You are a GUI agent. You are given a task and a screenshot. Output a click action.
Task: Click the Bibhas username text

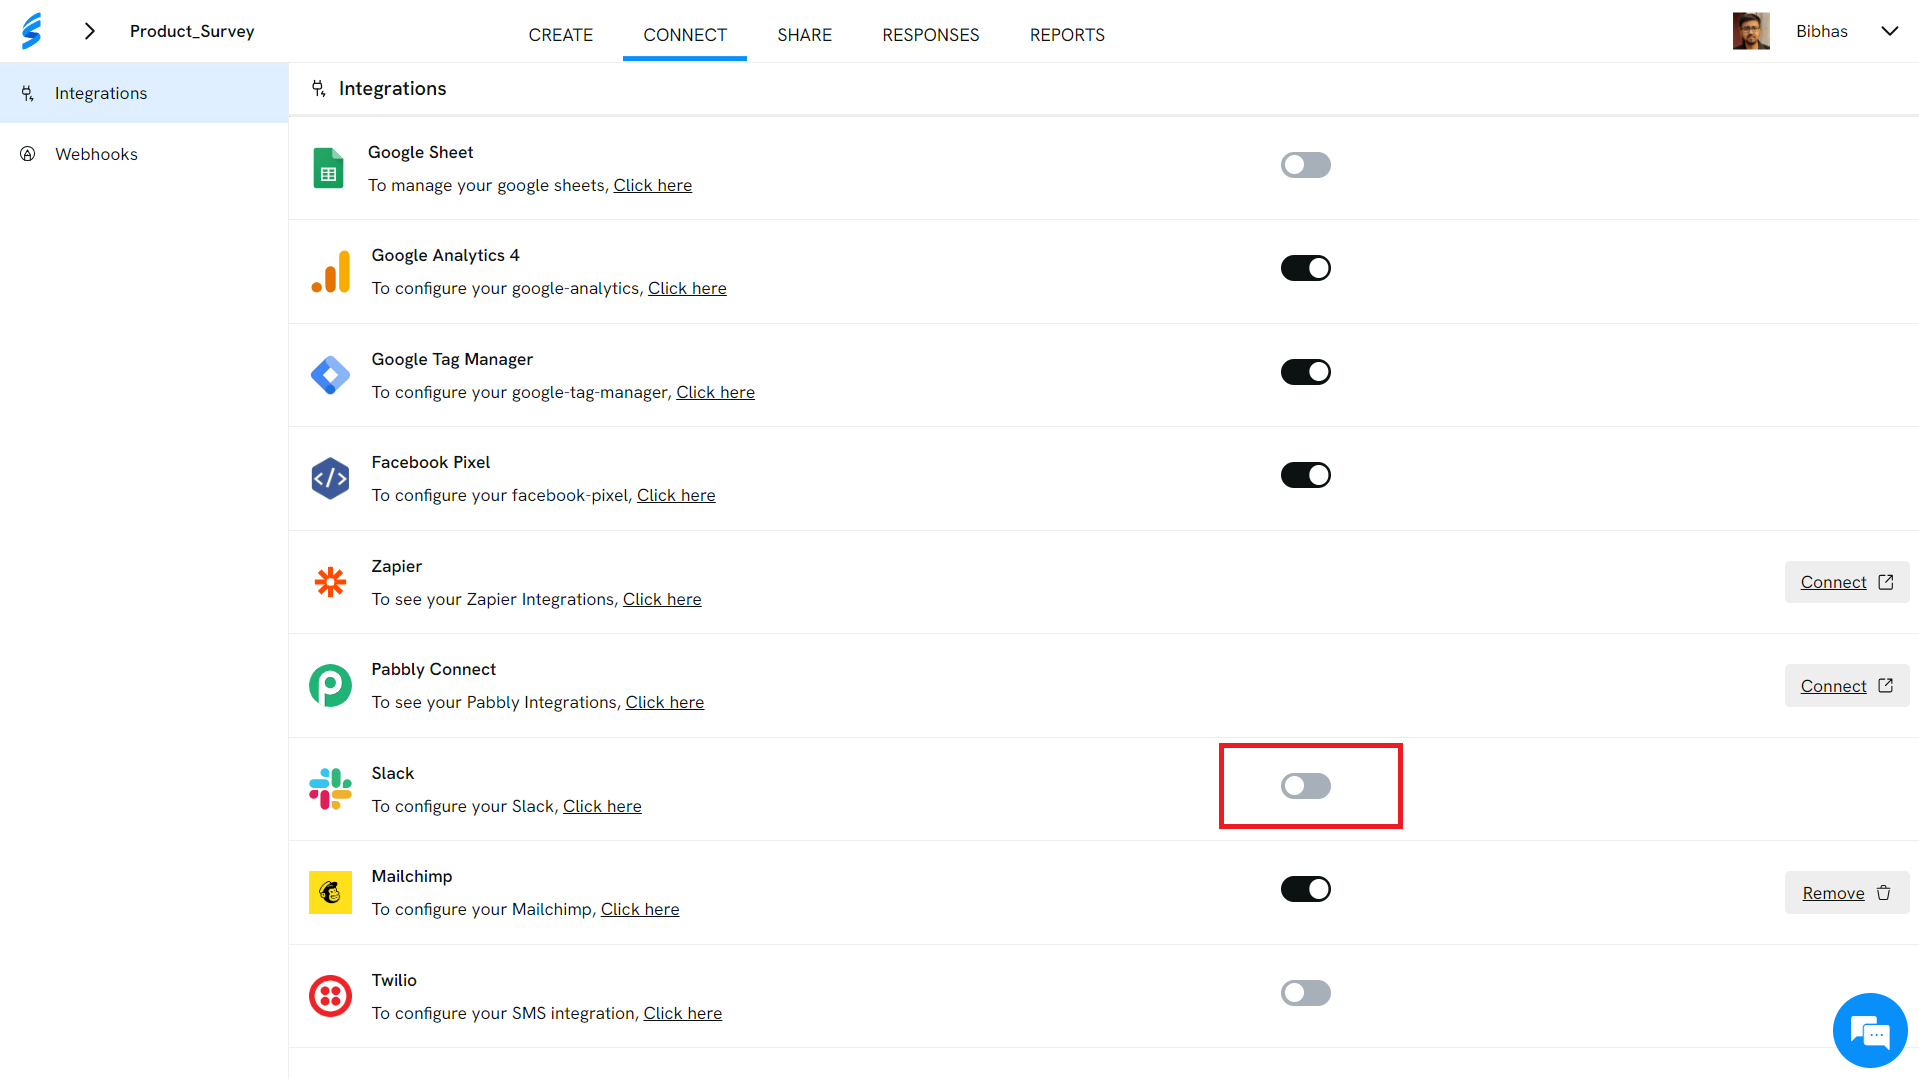(x=1822, y=31)
